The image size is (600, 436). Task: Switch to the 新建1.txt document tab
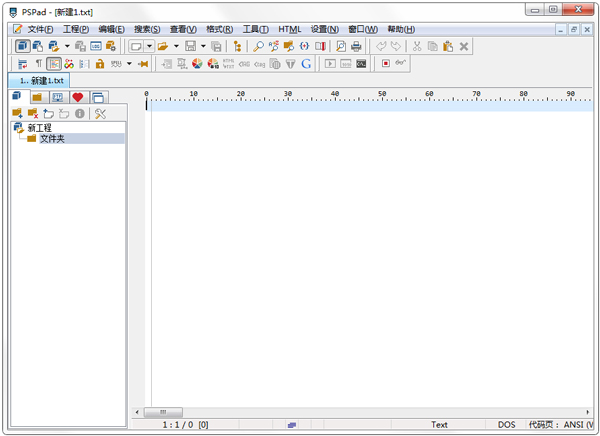pyautogui.click(x=41, y=80)
